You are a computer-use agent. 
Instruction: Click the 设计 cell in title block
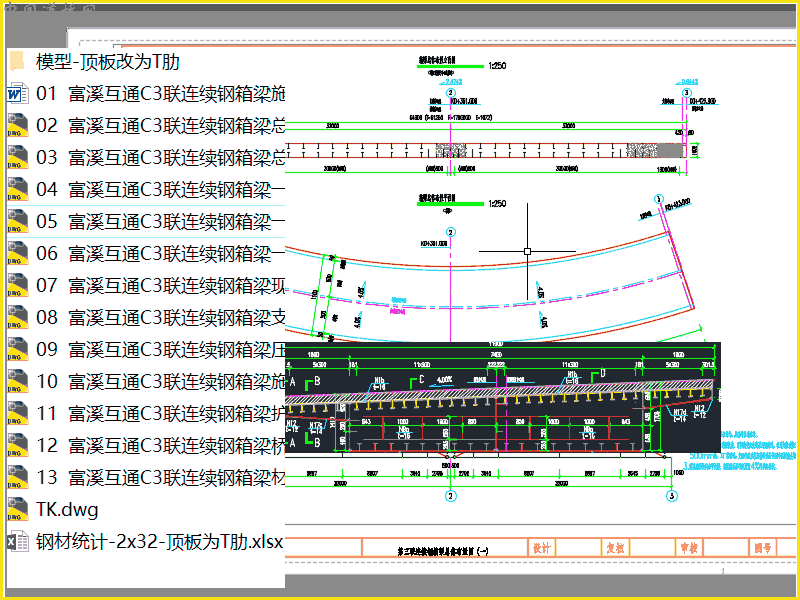pyautogui.click(x=542, y=548)
